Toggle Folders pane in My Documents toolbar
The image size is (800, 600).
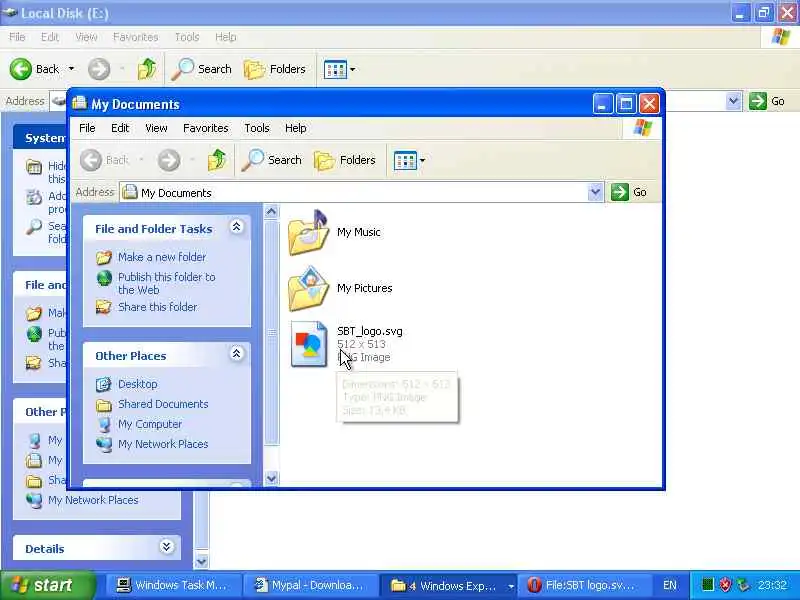point(345,160)
